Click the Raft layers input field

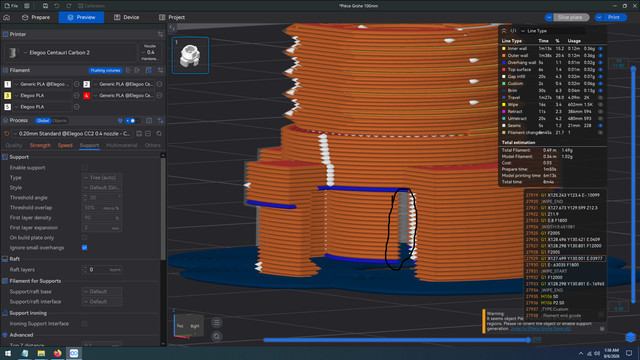click(102, 270)
